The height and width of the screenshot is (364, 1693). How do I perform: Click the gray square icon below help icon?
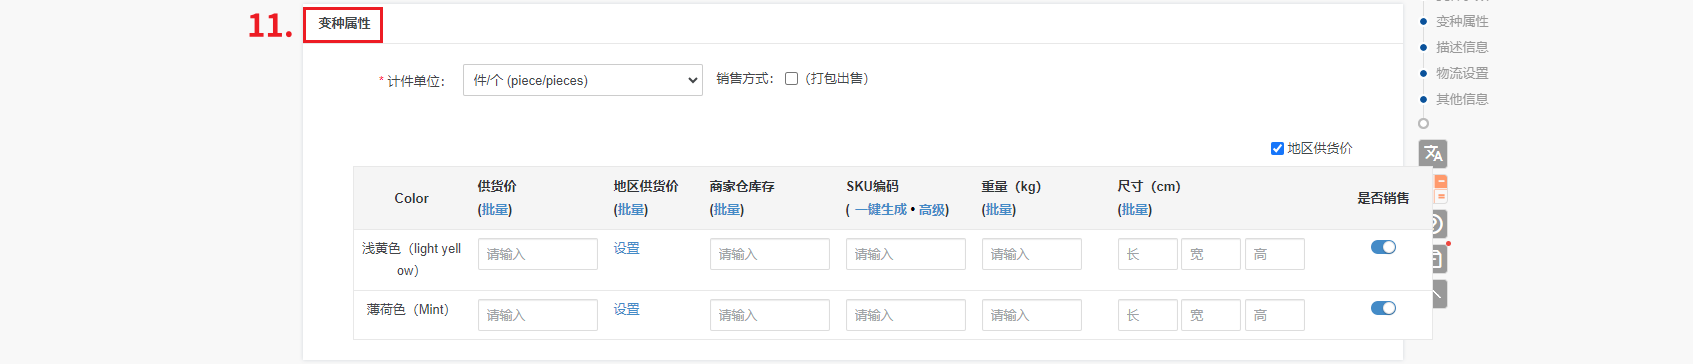point(1434,259)
